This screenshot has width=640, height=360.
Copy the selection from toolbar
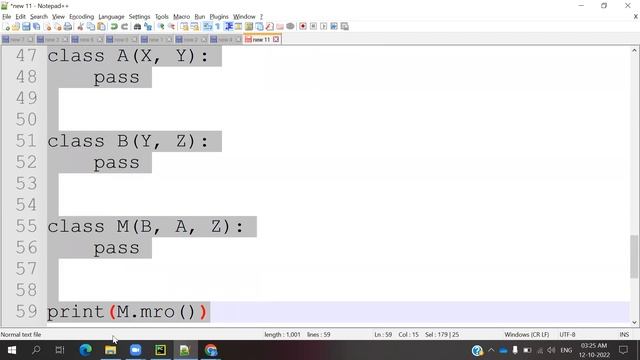click(91, 27)
